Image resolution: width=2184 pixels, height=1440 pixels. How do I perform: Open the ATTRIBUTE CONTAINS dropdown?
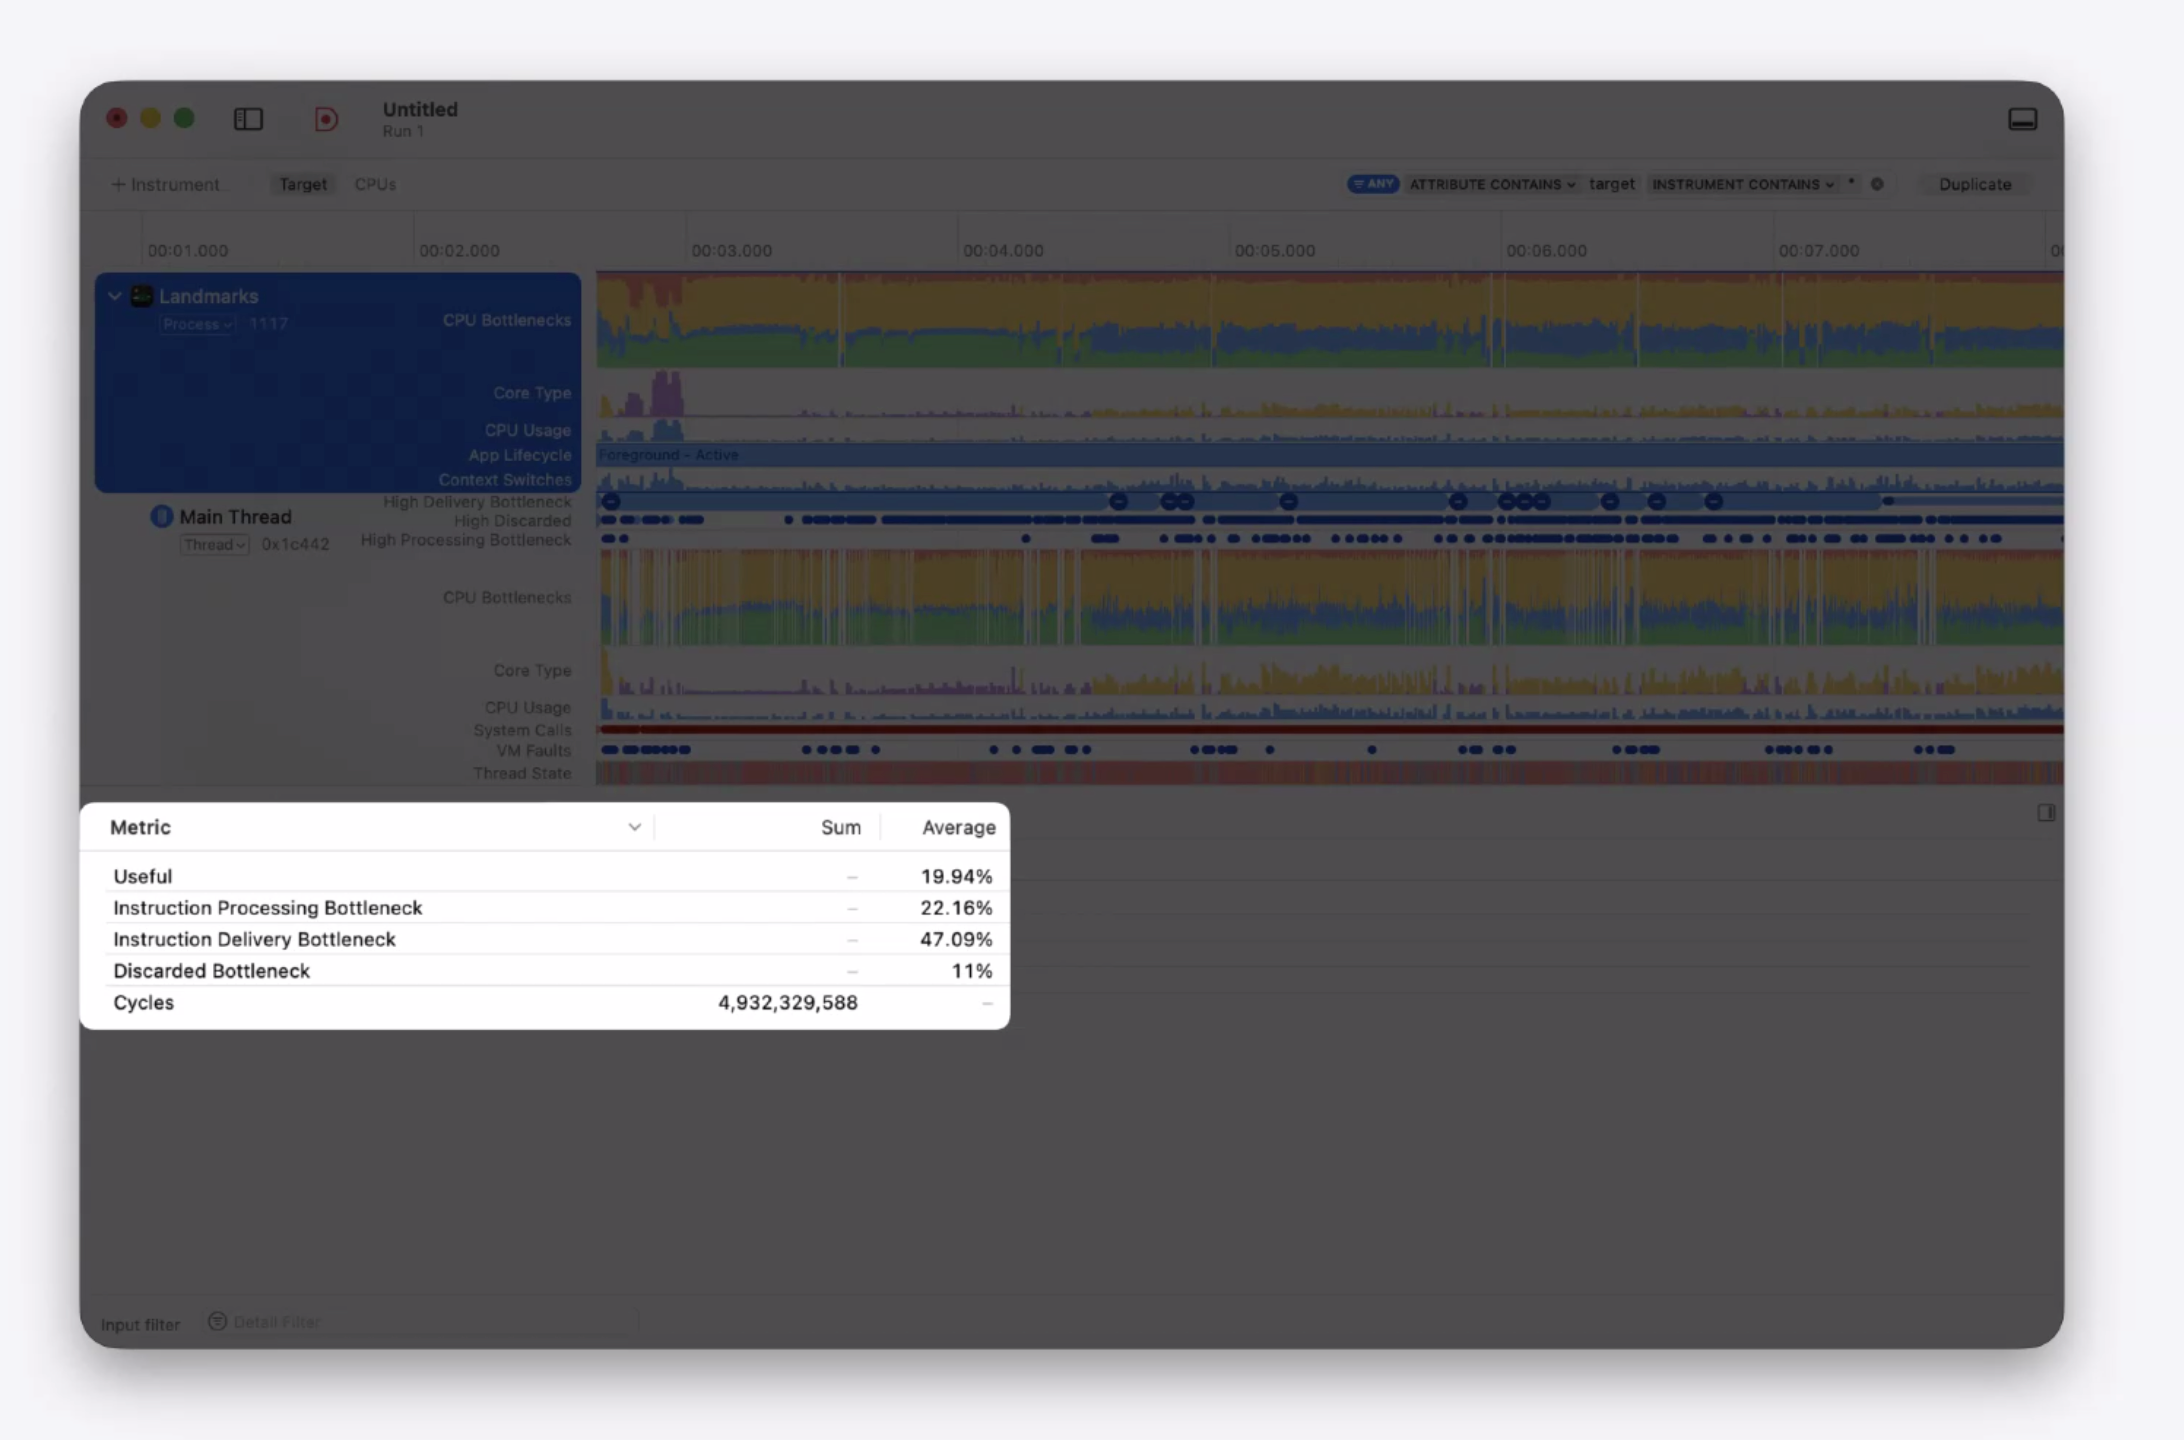click(1491, 184)
